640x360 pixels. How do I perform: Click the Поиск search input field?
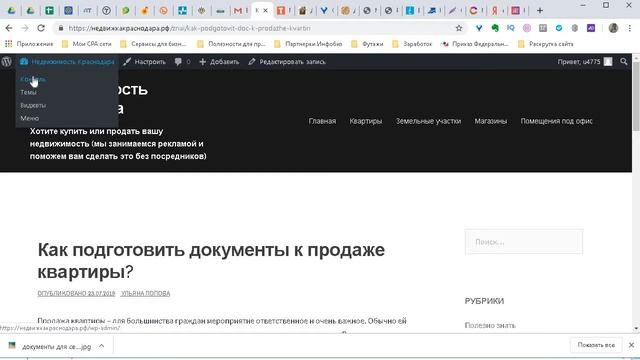(x=524, y=242)
